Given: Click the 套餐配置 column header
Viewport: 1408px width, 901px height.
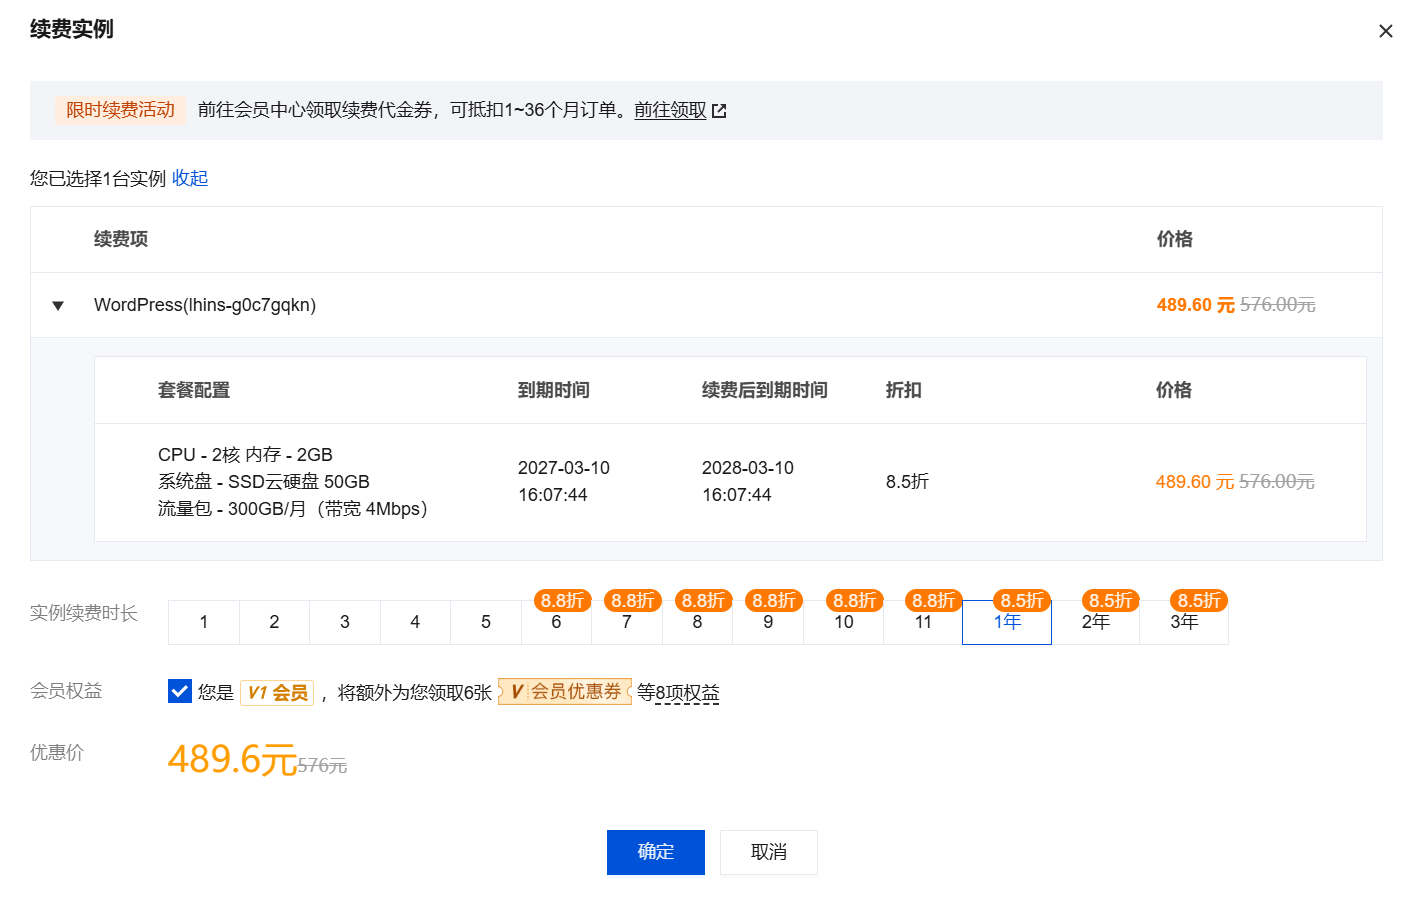Looking at the screenshot, I should tap(194, 390).
